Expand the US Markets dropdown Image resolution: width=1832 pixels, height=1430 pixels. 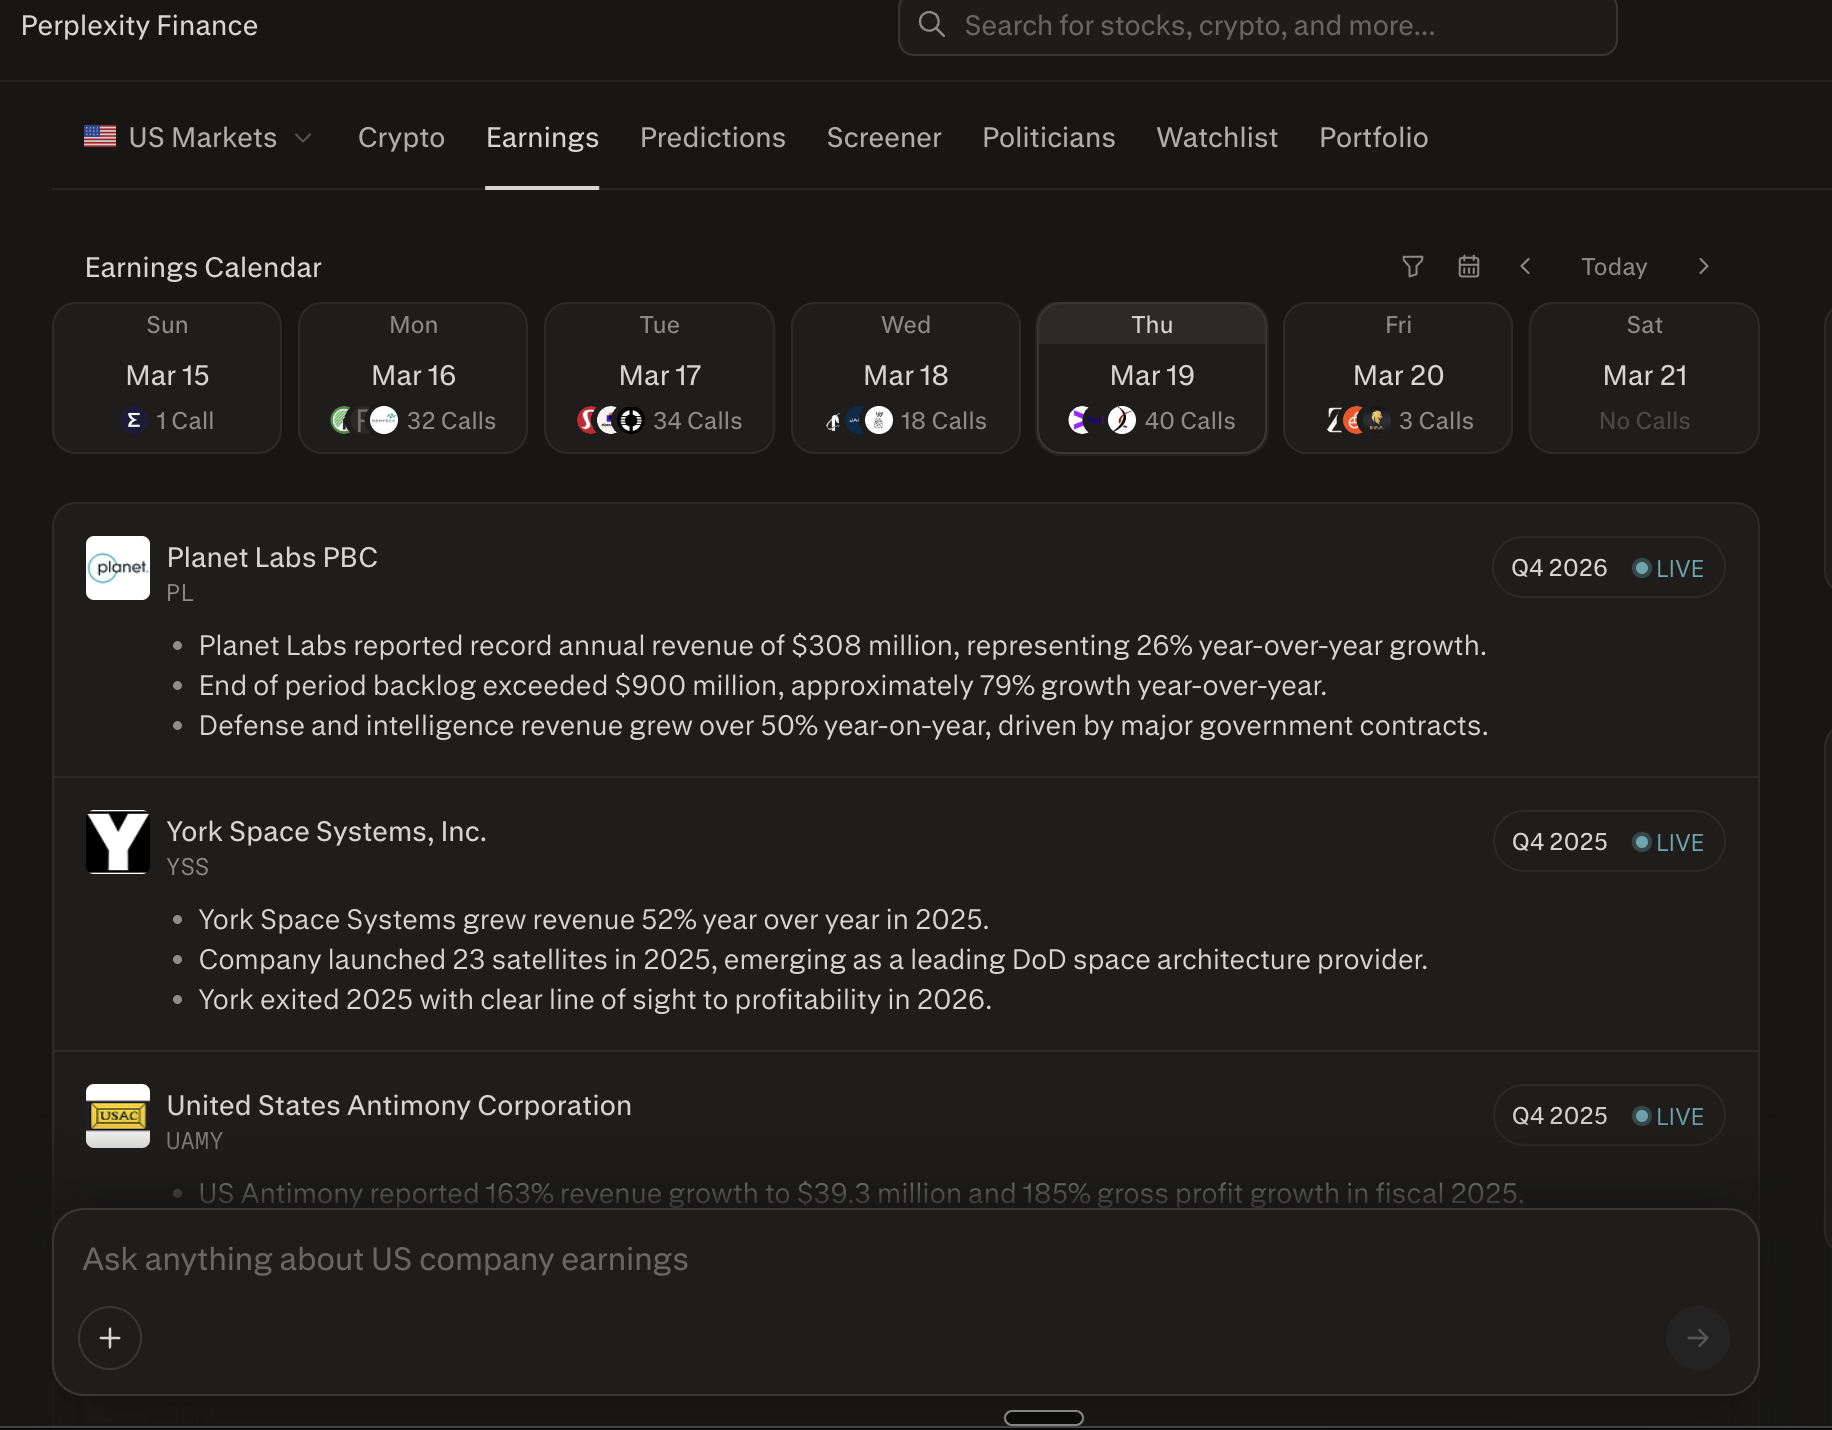tap(198, 138)
